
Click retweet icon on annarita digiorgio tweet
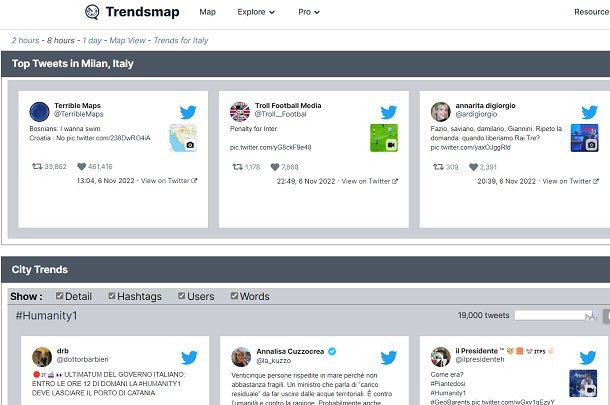[438, 167]
